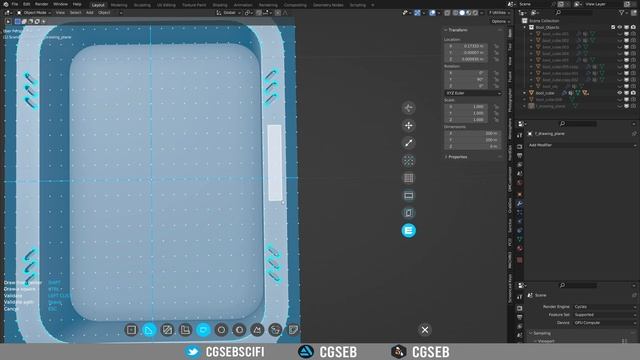
Task: Open the Render menu
Action: click(x=42, y=4)
